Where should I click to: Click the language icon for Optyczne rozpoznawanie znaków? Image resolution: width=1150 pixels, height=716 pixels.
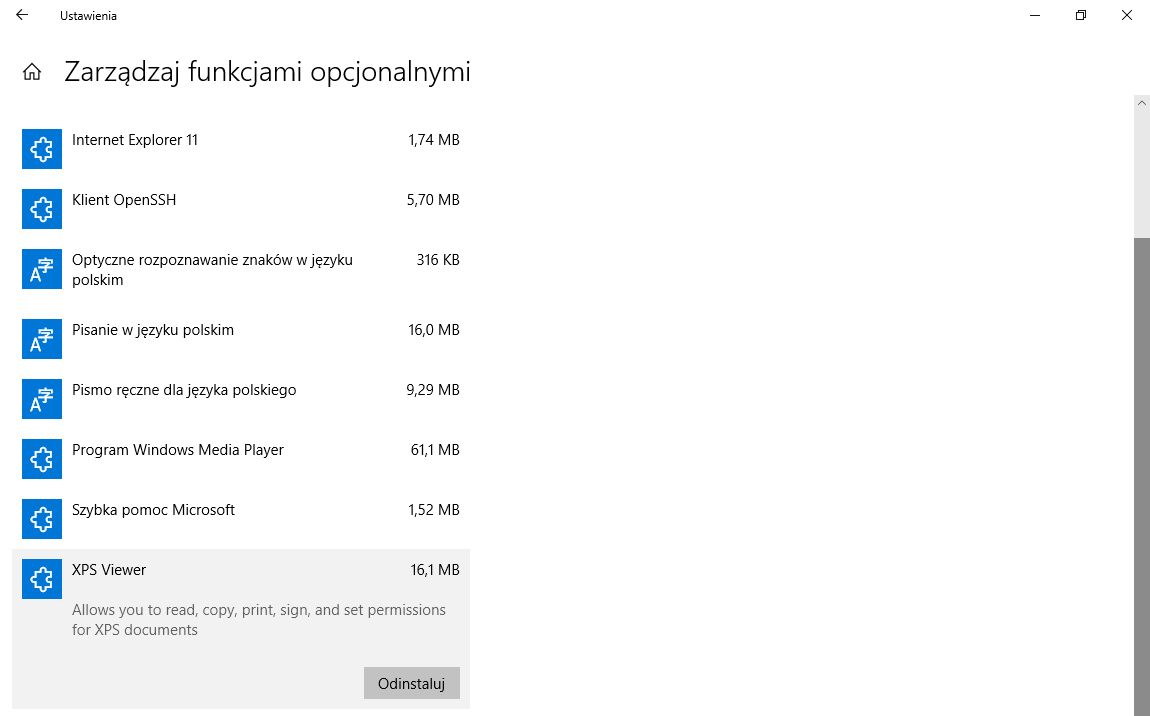pyautogui.click(x=41, y=268)
